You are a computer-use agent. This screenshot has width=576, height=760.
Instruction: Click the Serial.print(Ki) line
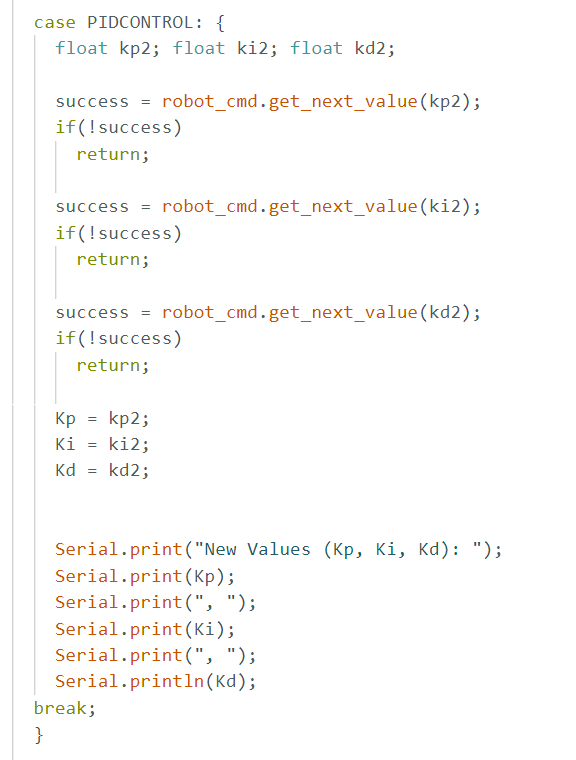click(x=145, y=629)
